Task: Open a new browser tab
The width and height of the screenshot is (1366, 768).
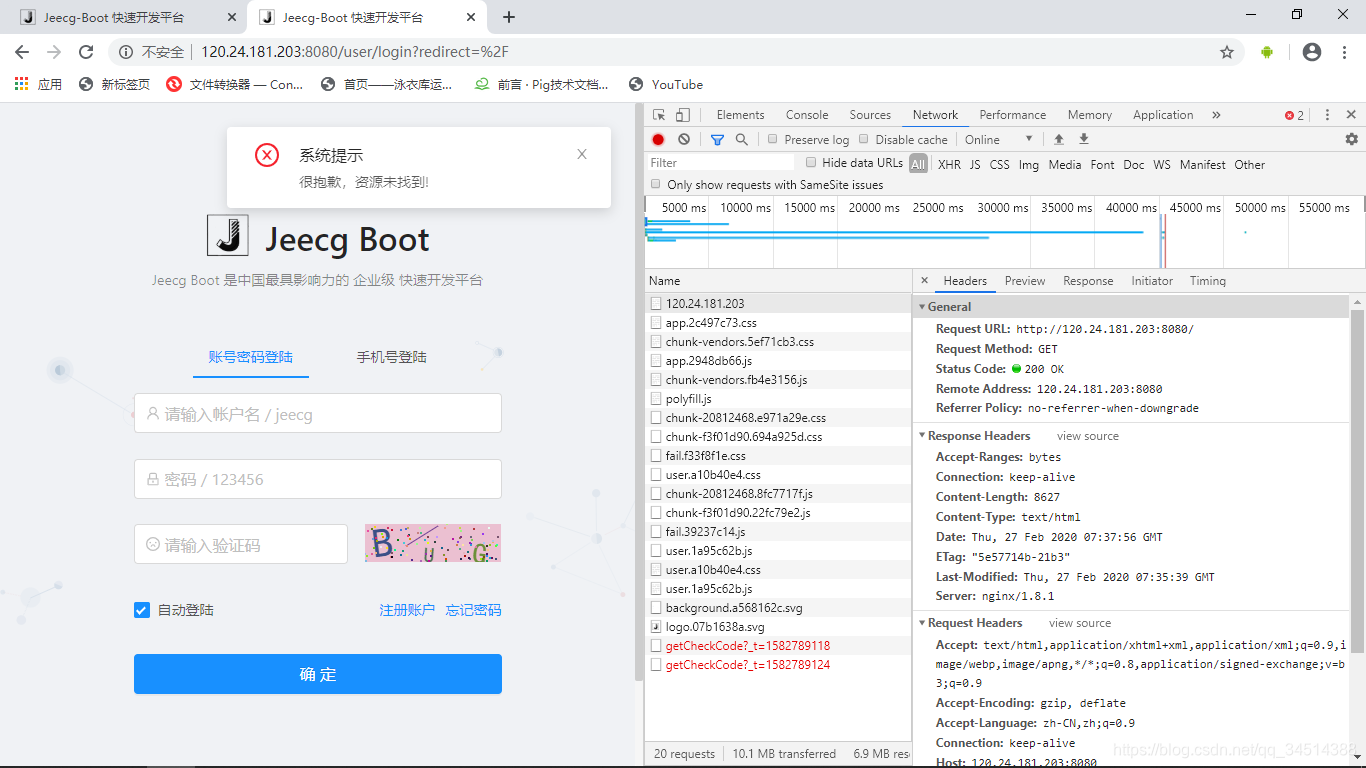Action: pyautogui.click(x=509, y=17)
